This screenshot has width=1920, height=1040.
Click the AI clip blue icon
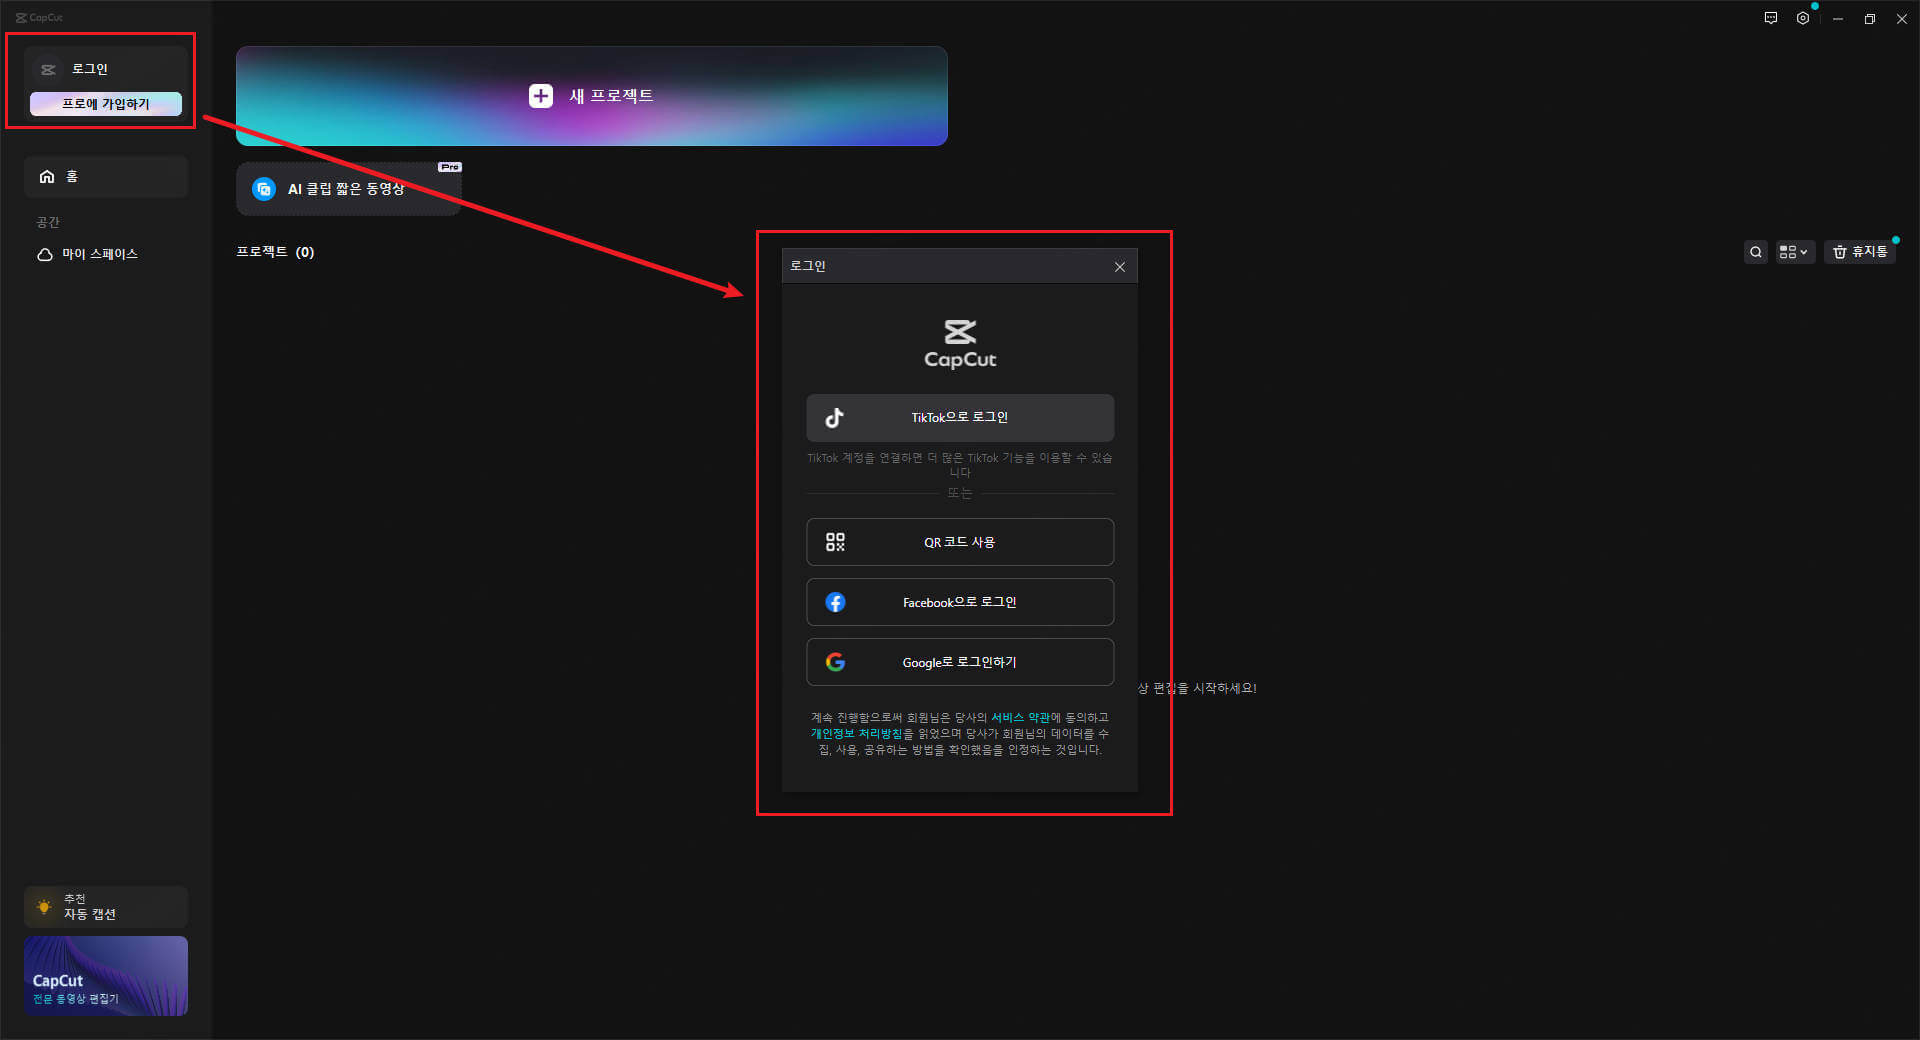click(264, 189)
